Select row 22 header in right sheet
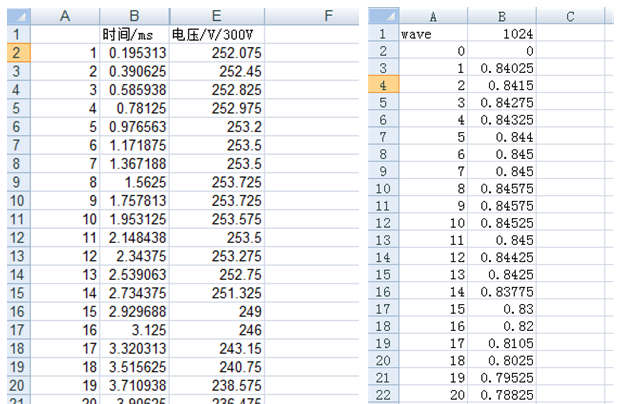 (384, 395)
